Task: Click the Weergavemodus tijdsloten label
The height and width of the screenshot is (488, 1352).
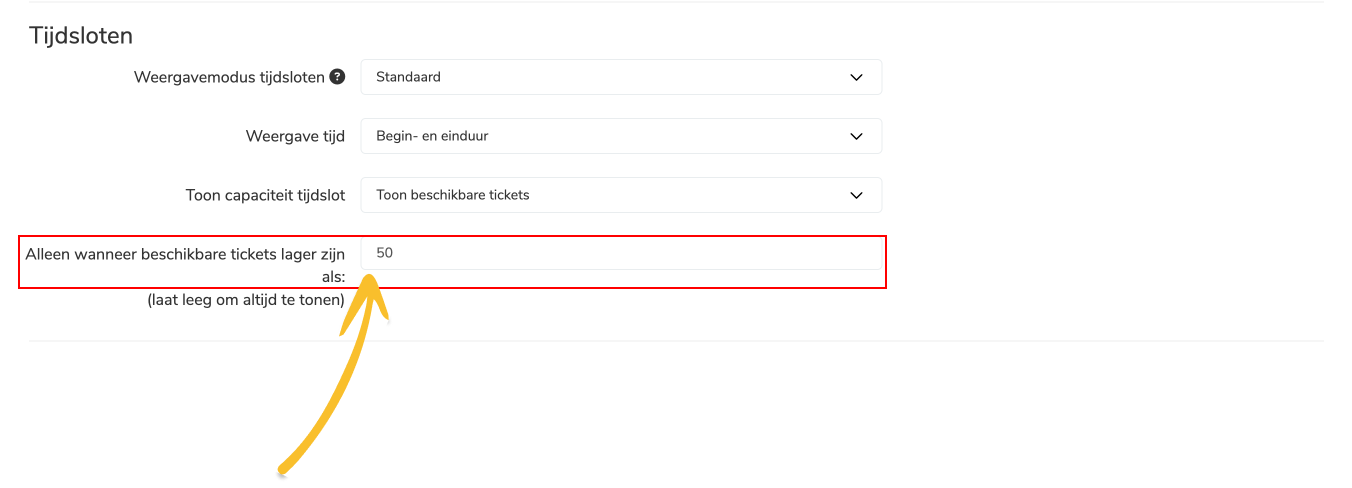Action: click(230, 77)
